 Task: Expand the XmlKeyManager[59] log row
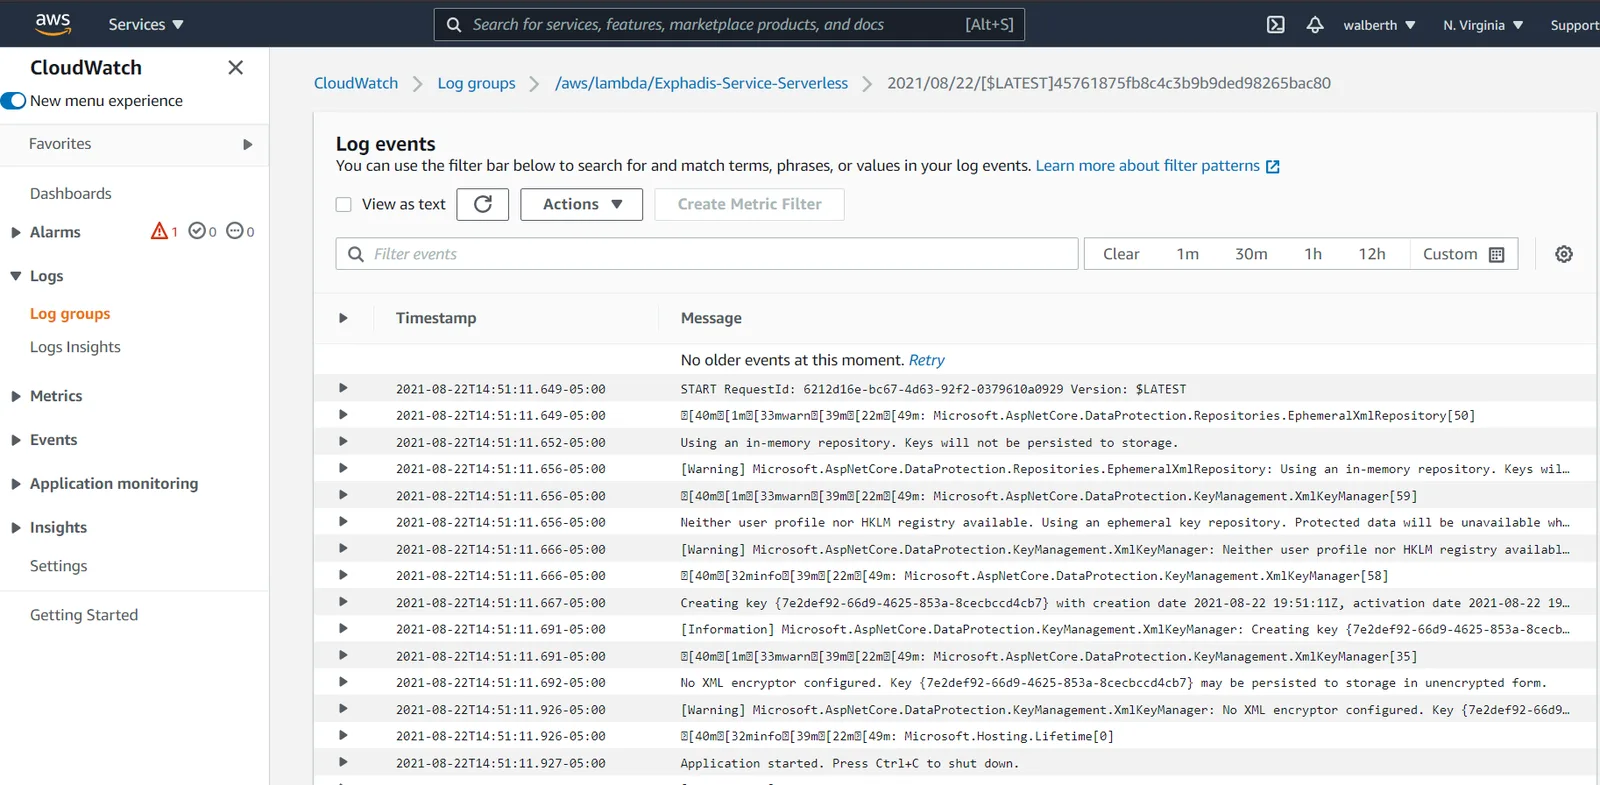(343, 495)
